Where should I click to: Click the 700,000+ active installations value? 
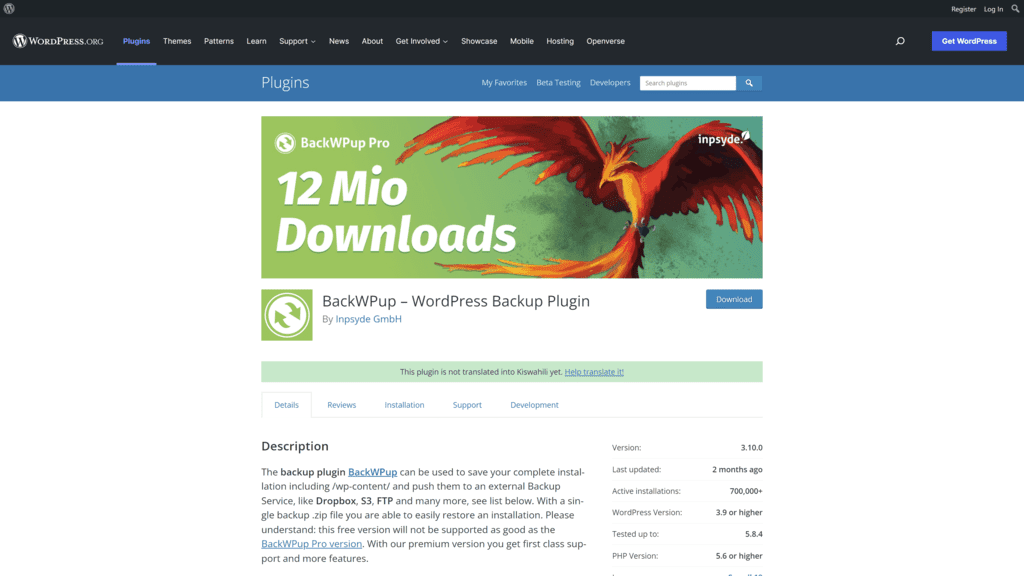(746, 490)
